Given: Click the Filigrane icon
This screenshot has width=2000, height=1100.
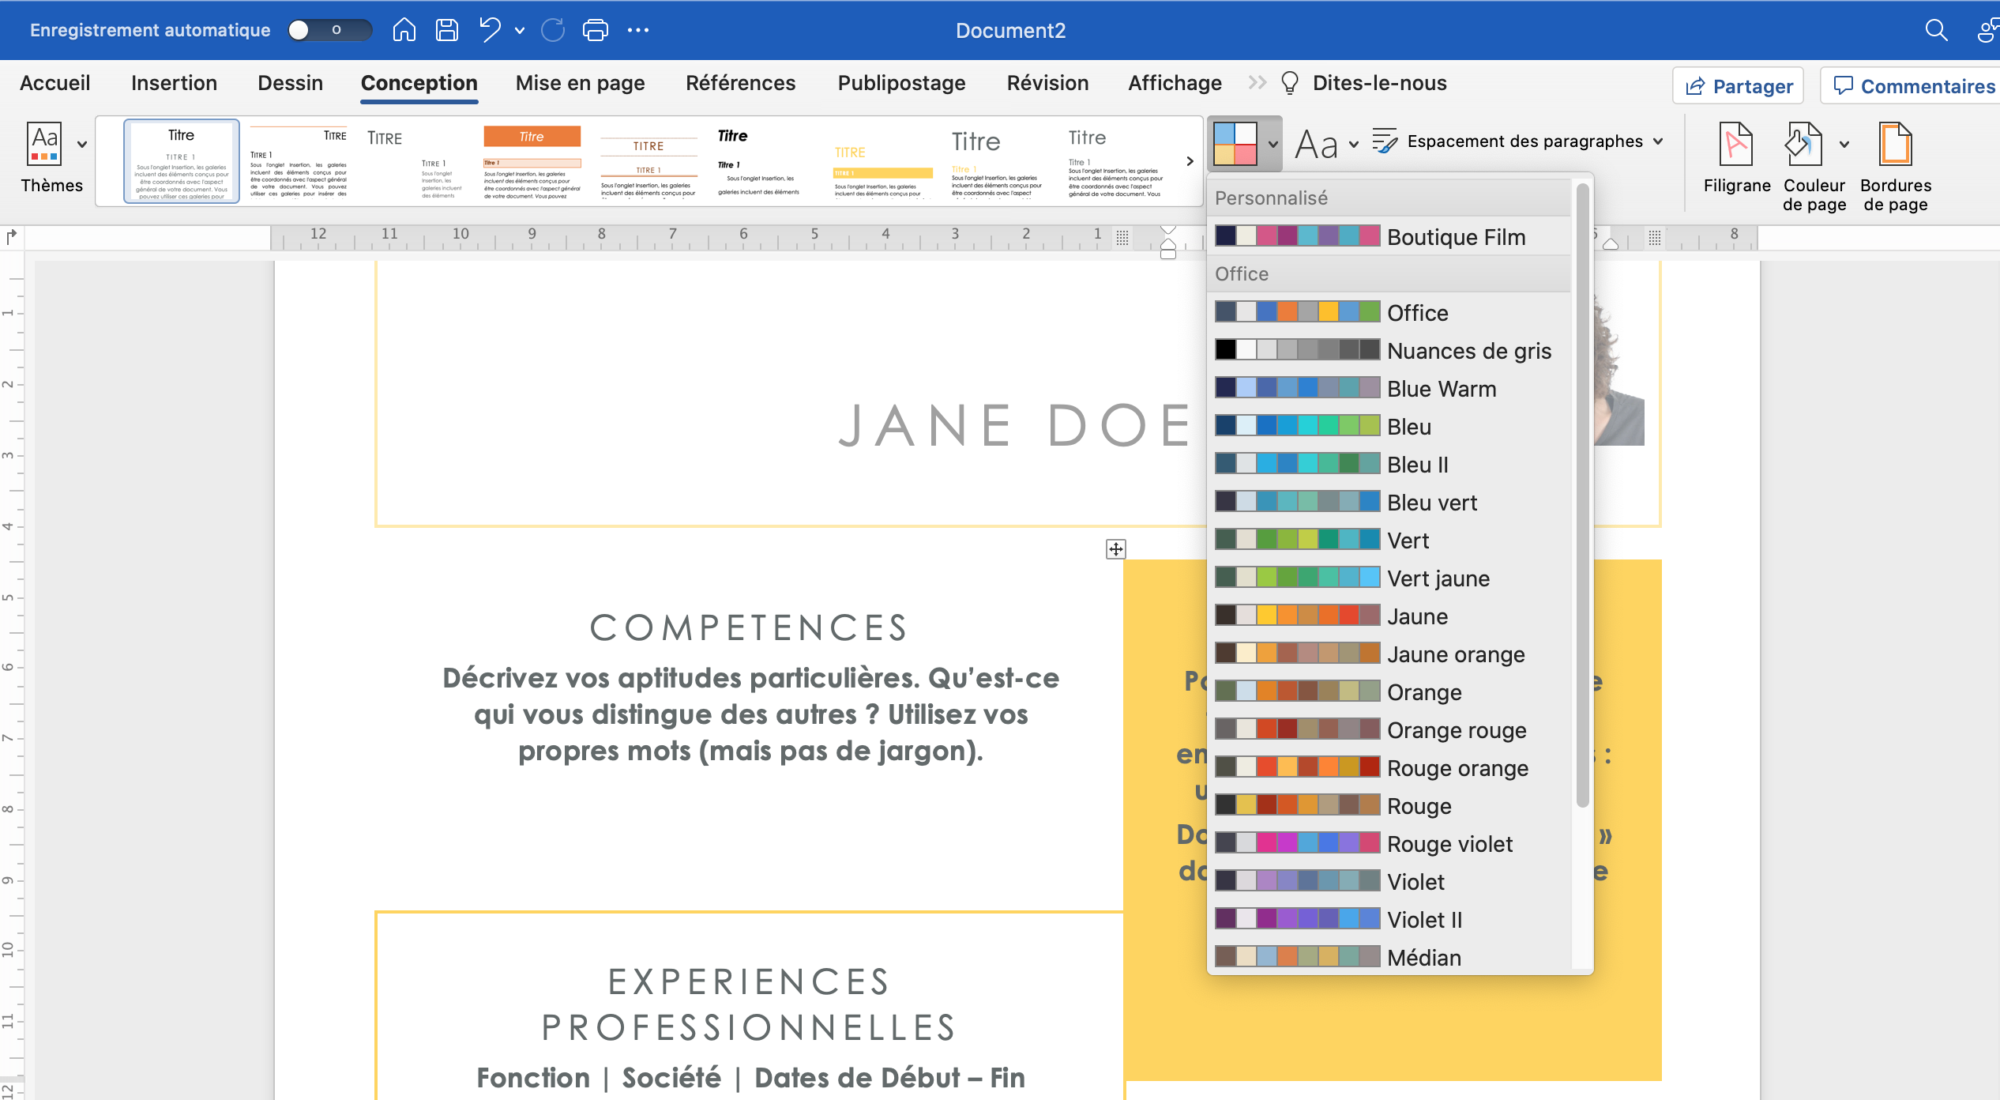Looking at the screenshot, I should tap(1736, 144).
